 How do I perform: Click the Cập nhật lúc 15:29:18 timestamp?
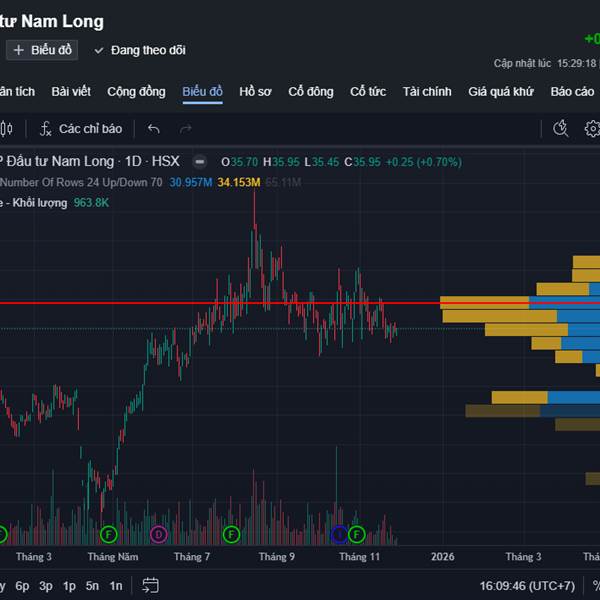click(545, 63)
